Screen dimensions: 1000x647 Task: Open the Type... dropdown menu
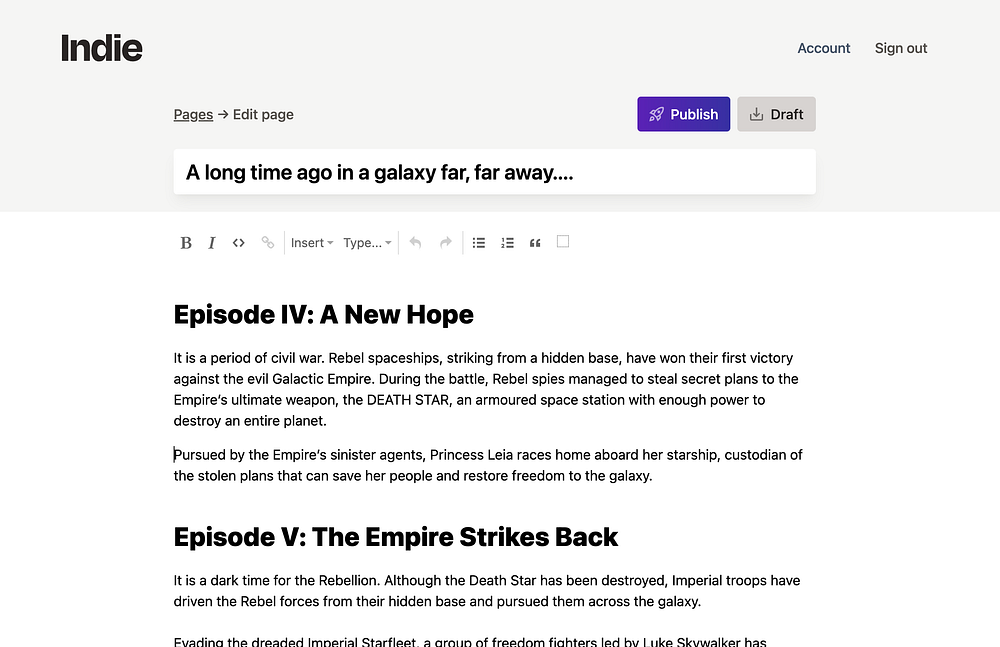pos(367,242)
